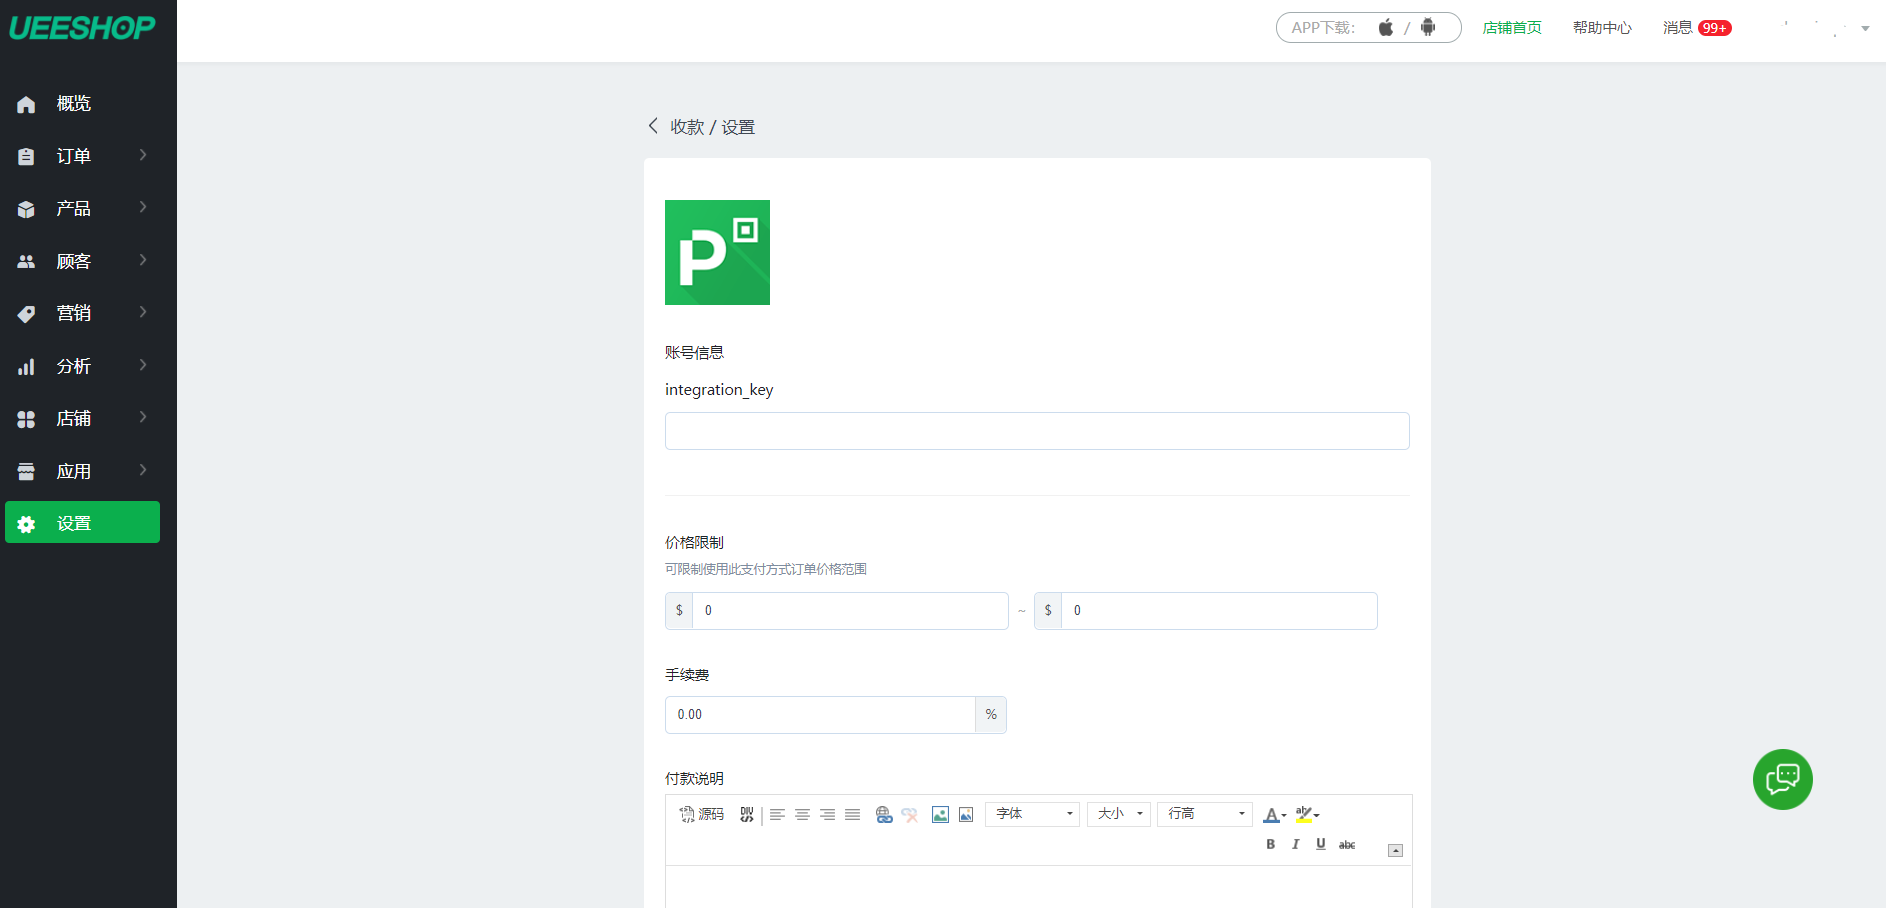
Task: Toggle italic formatting in editor
Action: click(1295, 844)
